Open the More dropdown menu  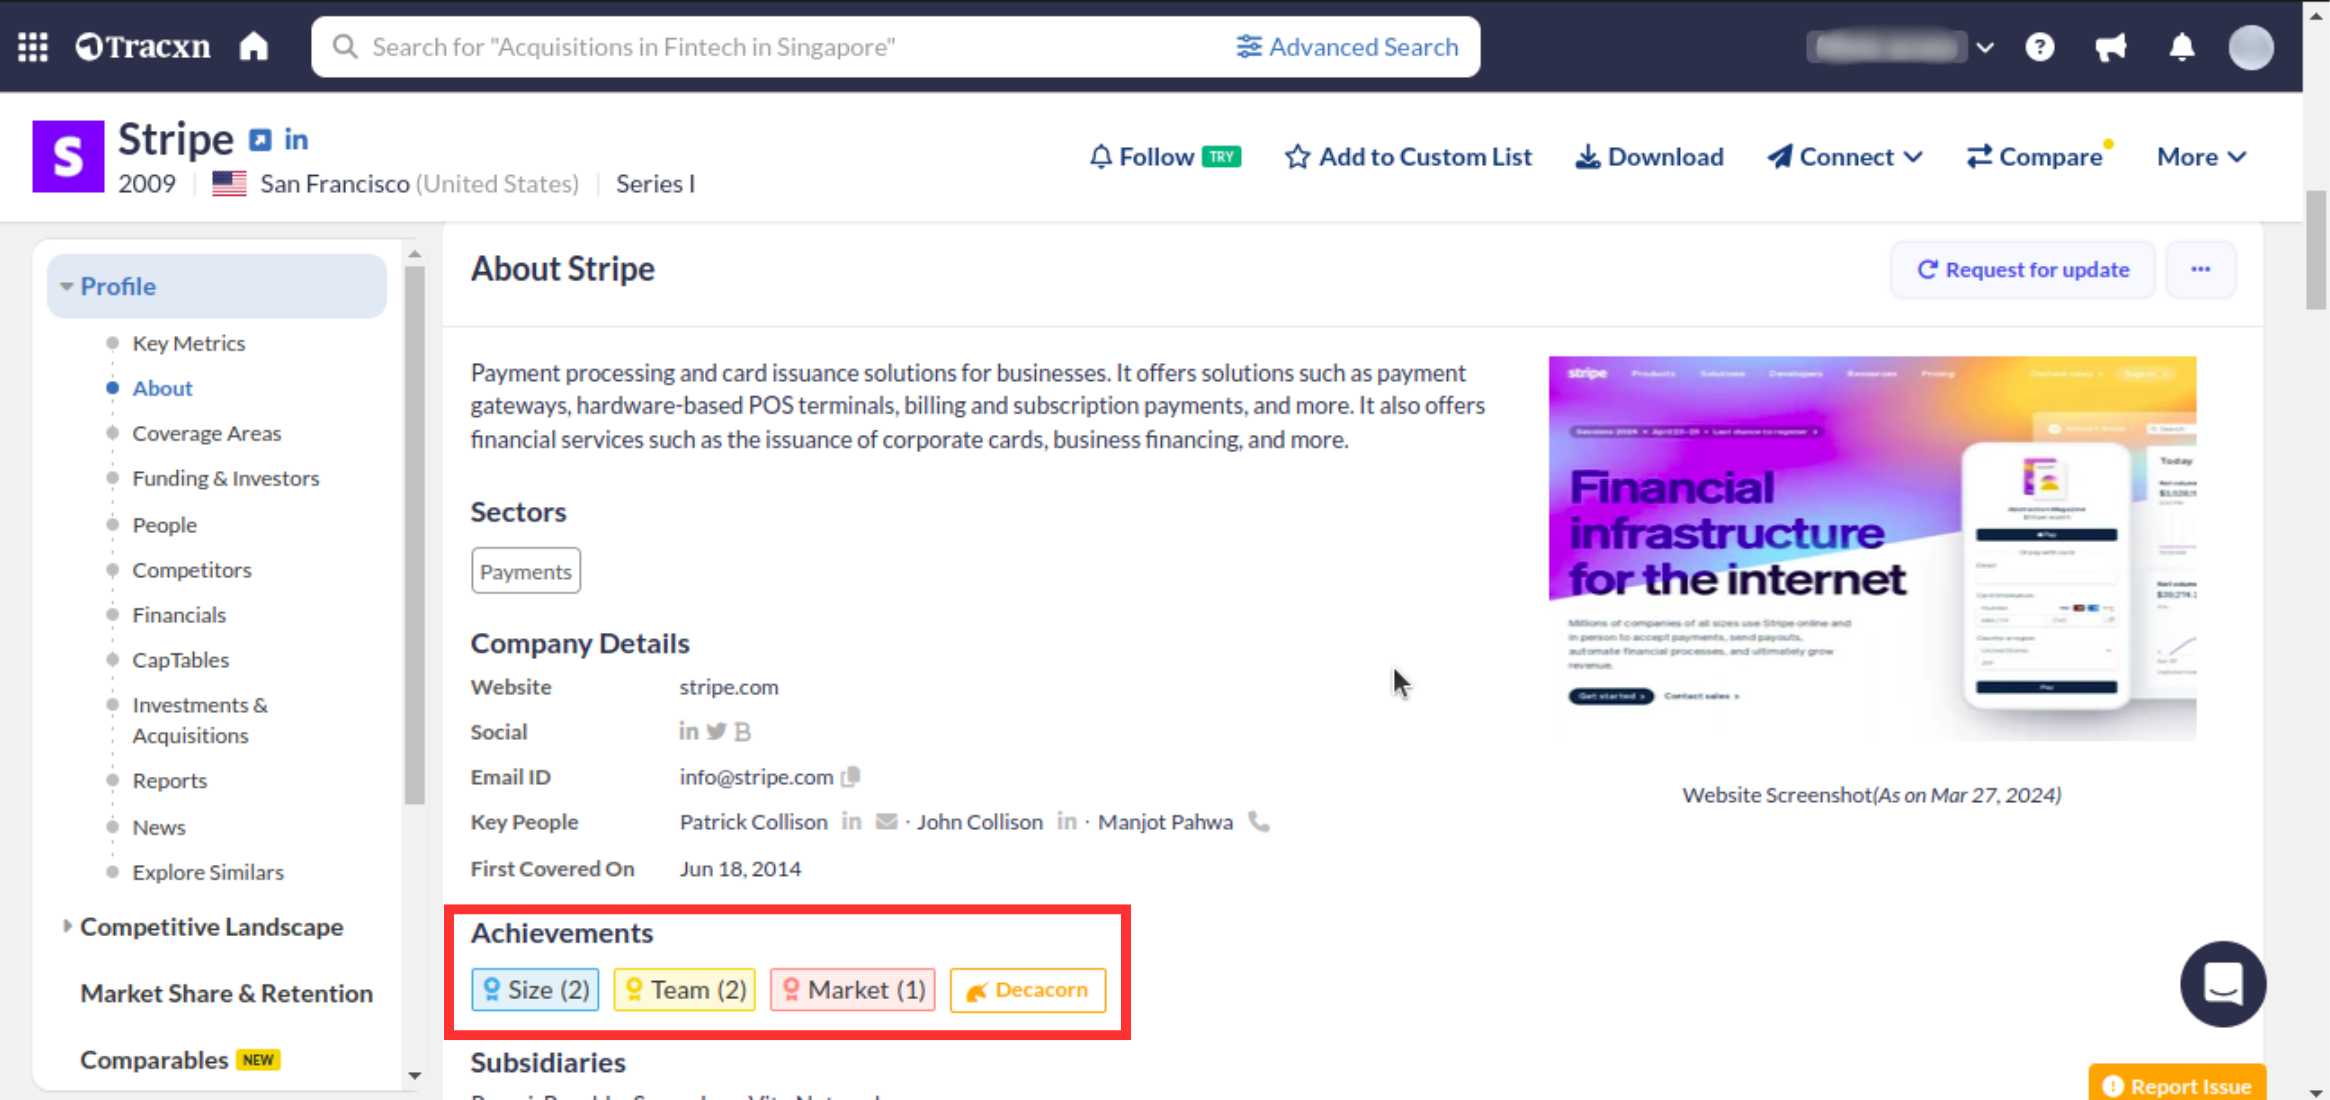click(x=2201, y=157)
